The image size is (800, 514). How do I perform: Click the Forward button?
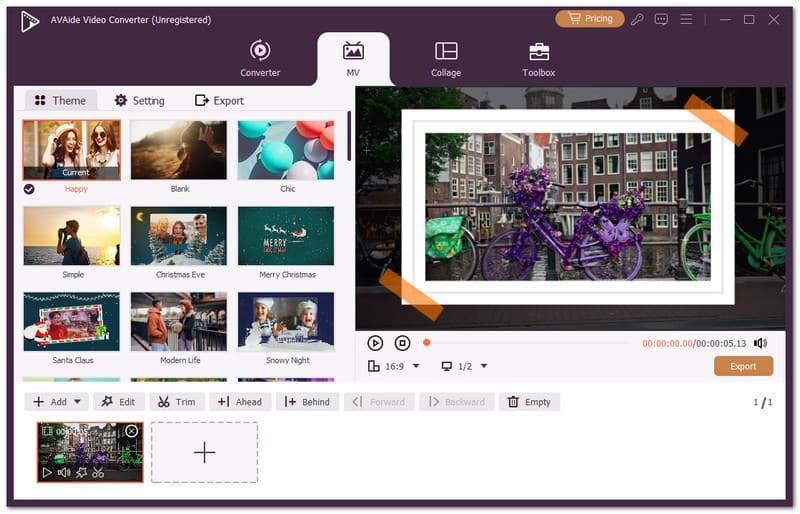[x=379, y=402]
